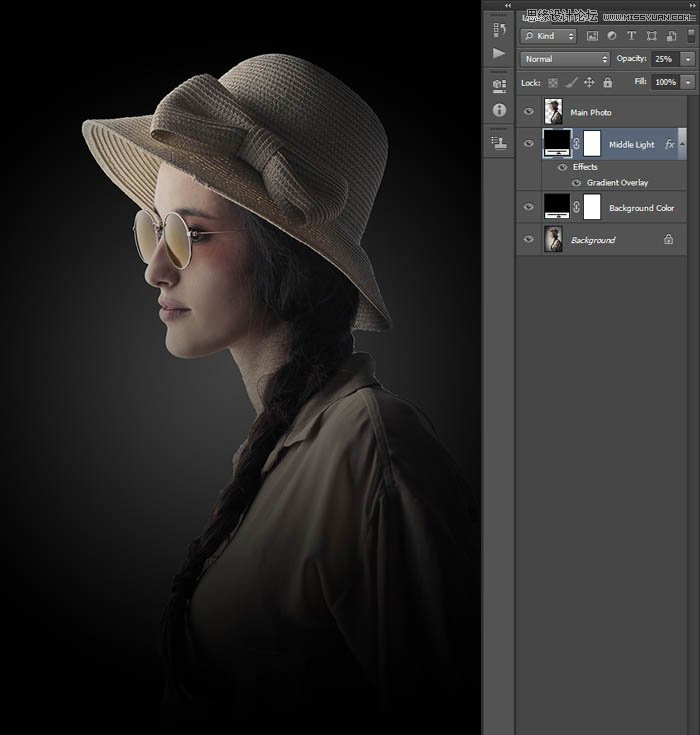Click the Middle Light layer mask thumbnail
Screen dimensions: 700x735
591,144
